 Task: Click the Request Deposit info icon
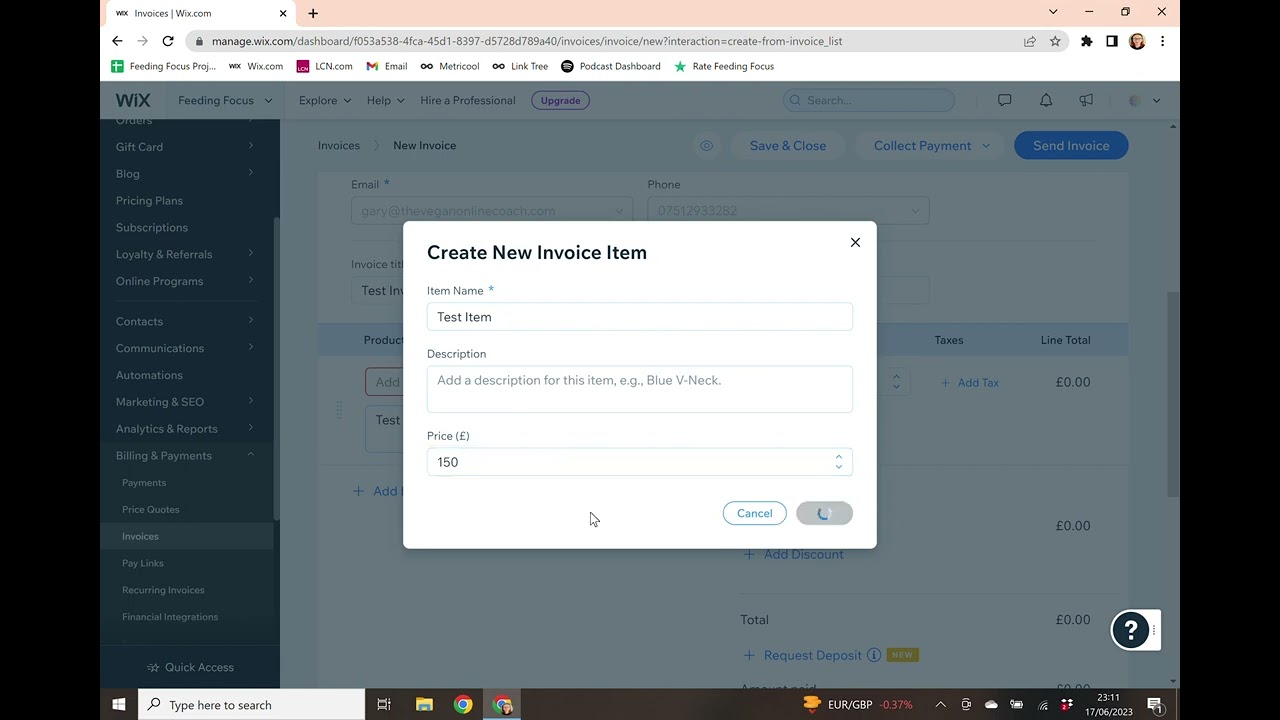coord(874,656)
